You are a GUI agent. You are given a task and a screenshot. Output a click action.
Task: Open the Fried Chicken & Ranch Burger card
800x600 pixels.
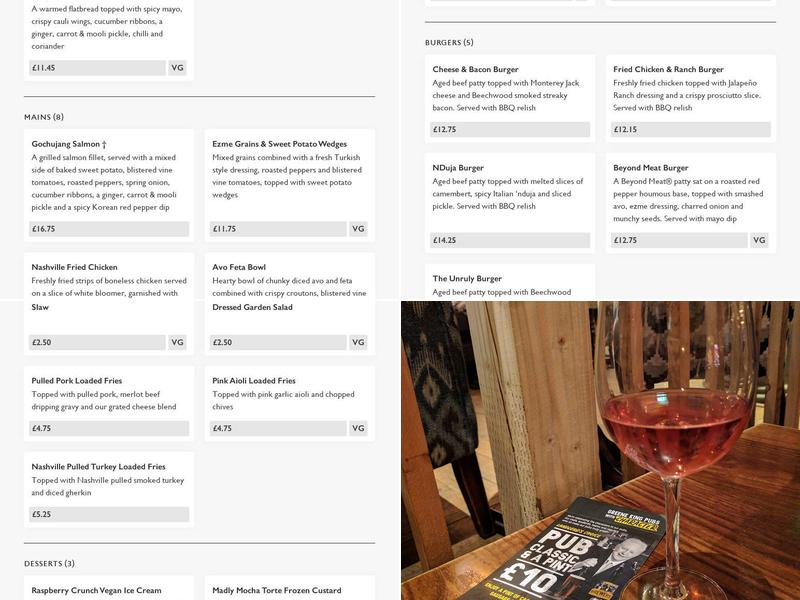point(691,98)
